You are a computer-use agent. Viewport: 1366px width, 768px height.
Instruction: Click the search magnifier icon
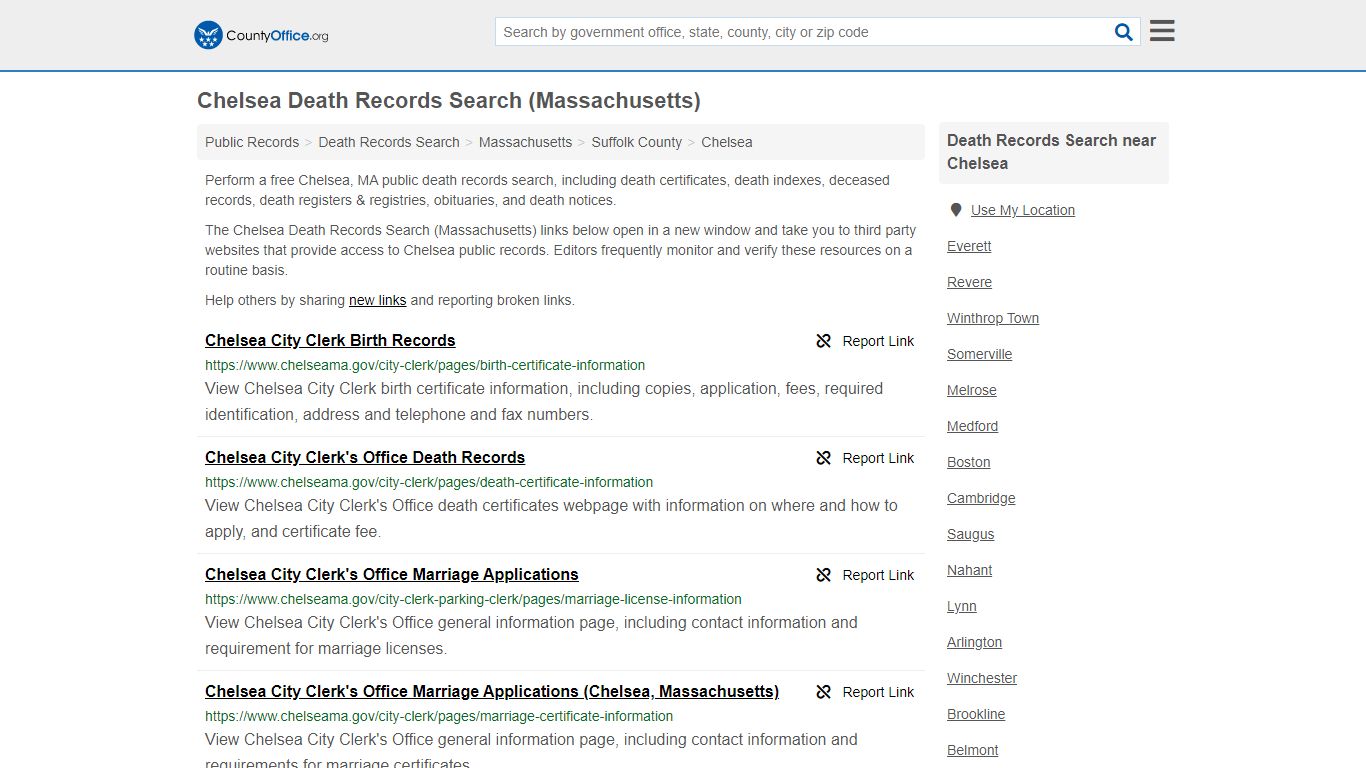point(1124,32)
